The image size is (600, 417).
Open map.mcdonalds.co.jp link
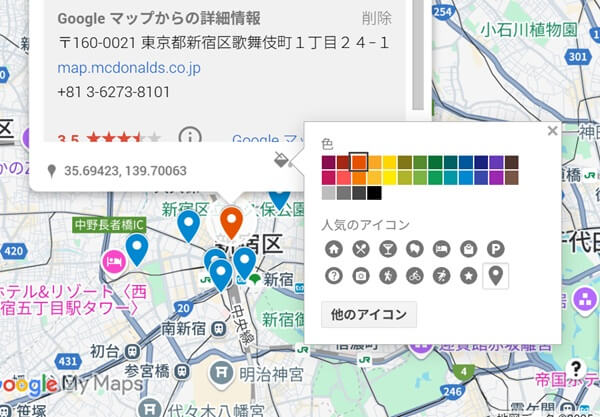(129, 68)
